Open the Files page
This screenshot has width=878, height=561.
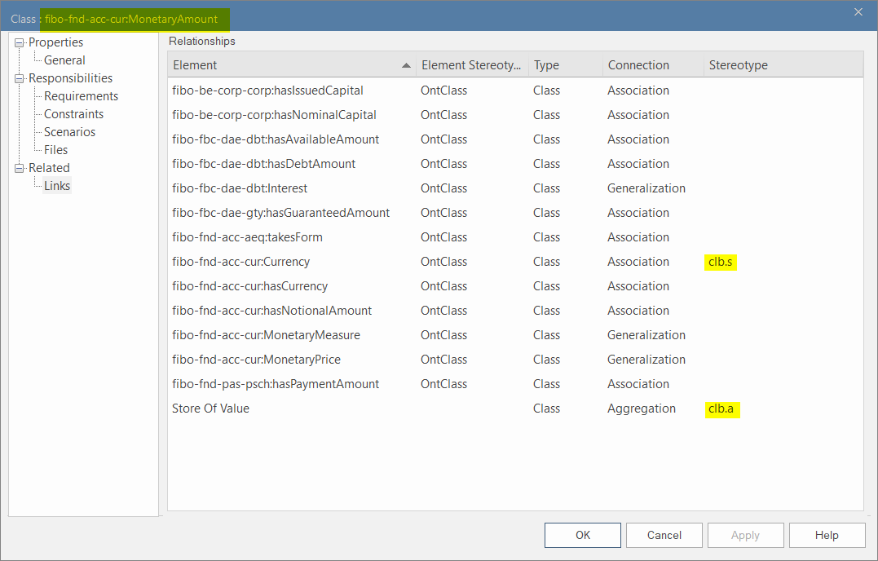click(56, 150)
